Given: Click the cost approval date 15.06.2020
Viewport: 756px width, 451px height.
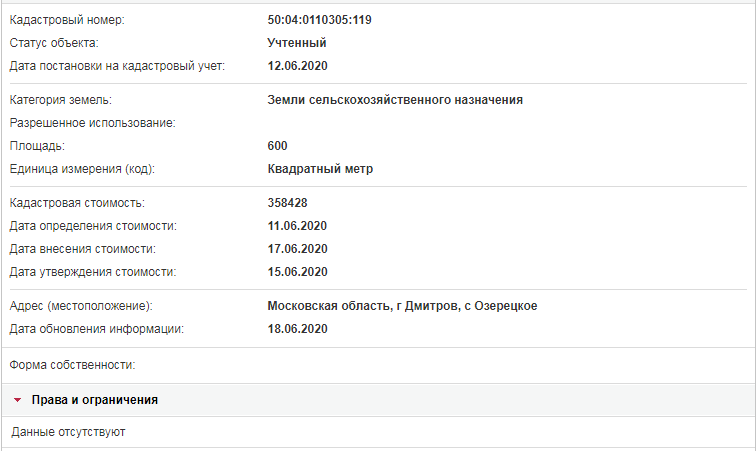Looking at the screenshot, I should [297, 272].
